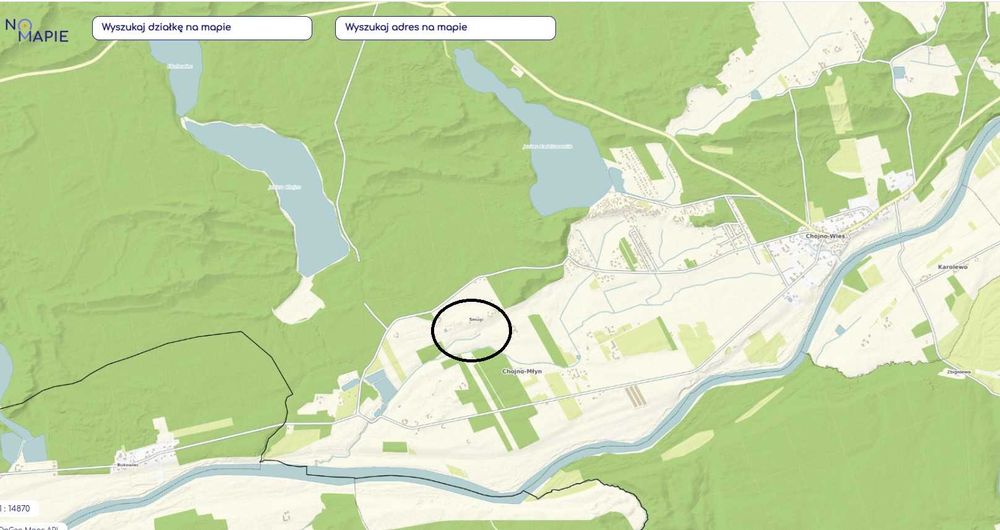Focus the 'Wyszukaj działkę na mapie' search field
Screen dimensions: 1000x530
click(202, 28)
